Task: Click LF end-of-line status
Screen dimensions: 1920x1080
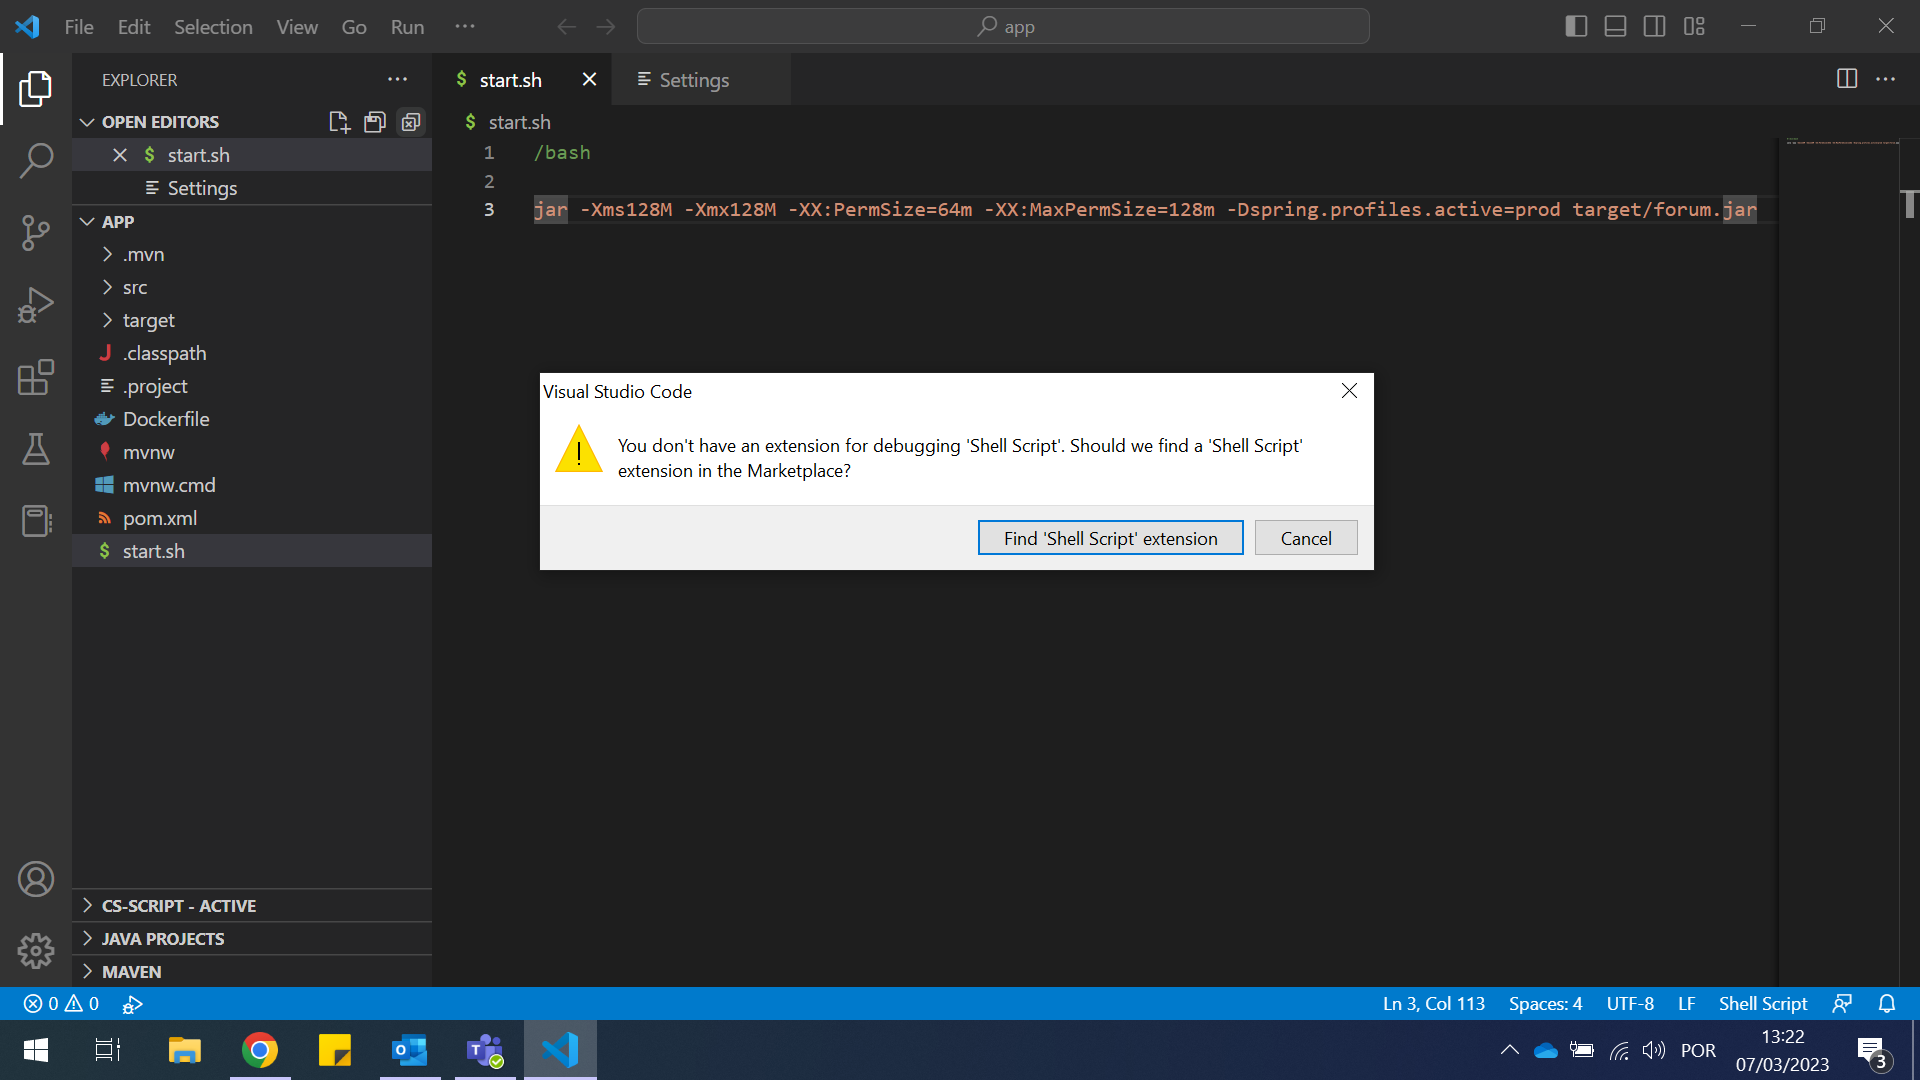Action: tap(1686, 1003)
